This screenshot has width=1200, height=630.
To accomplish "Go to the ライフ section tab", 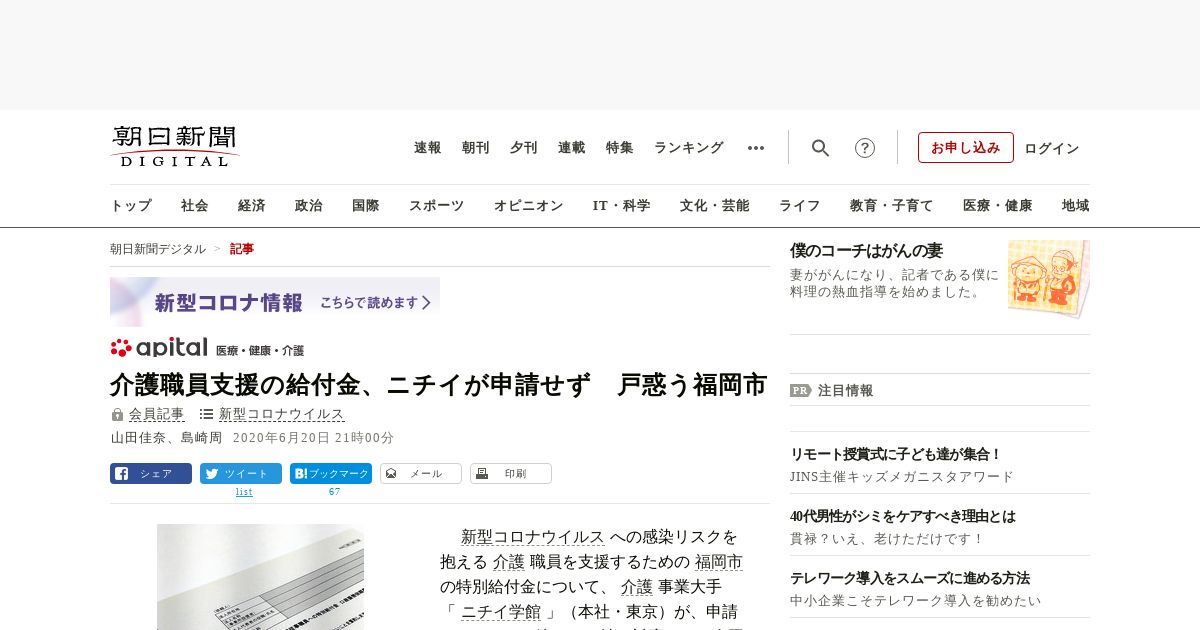I will pos(800,206).
